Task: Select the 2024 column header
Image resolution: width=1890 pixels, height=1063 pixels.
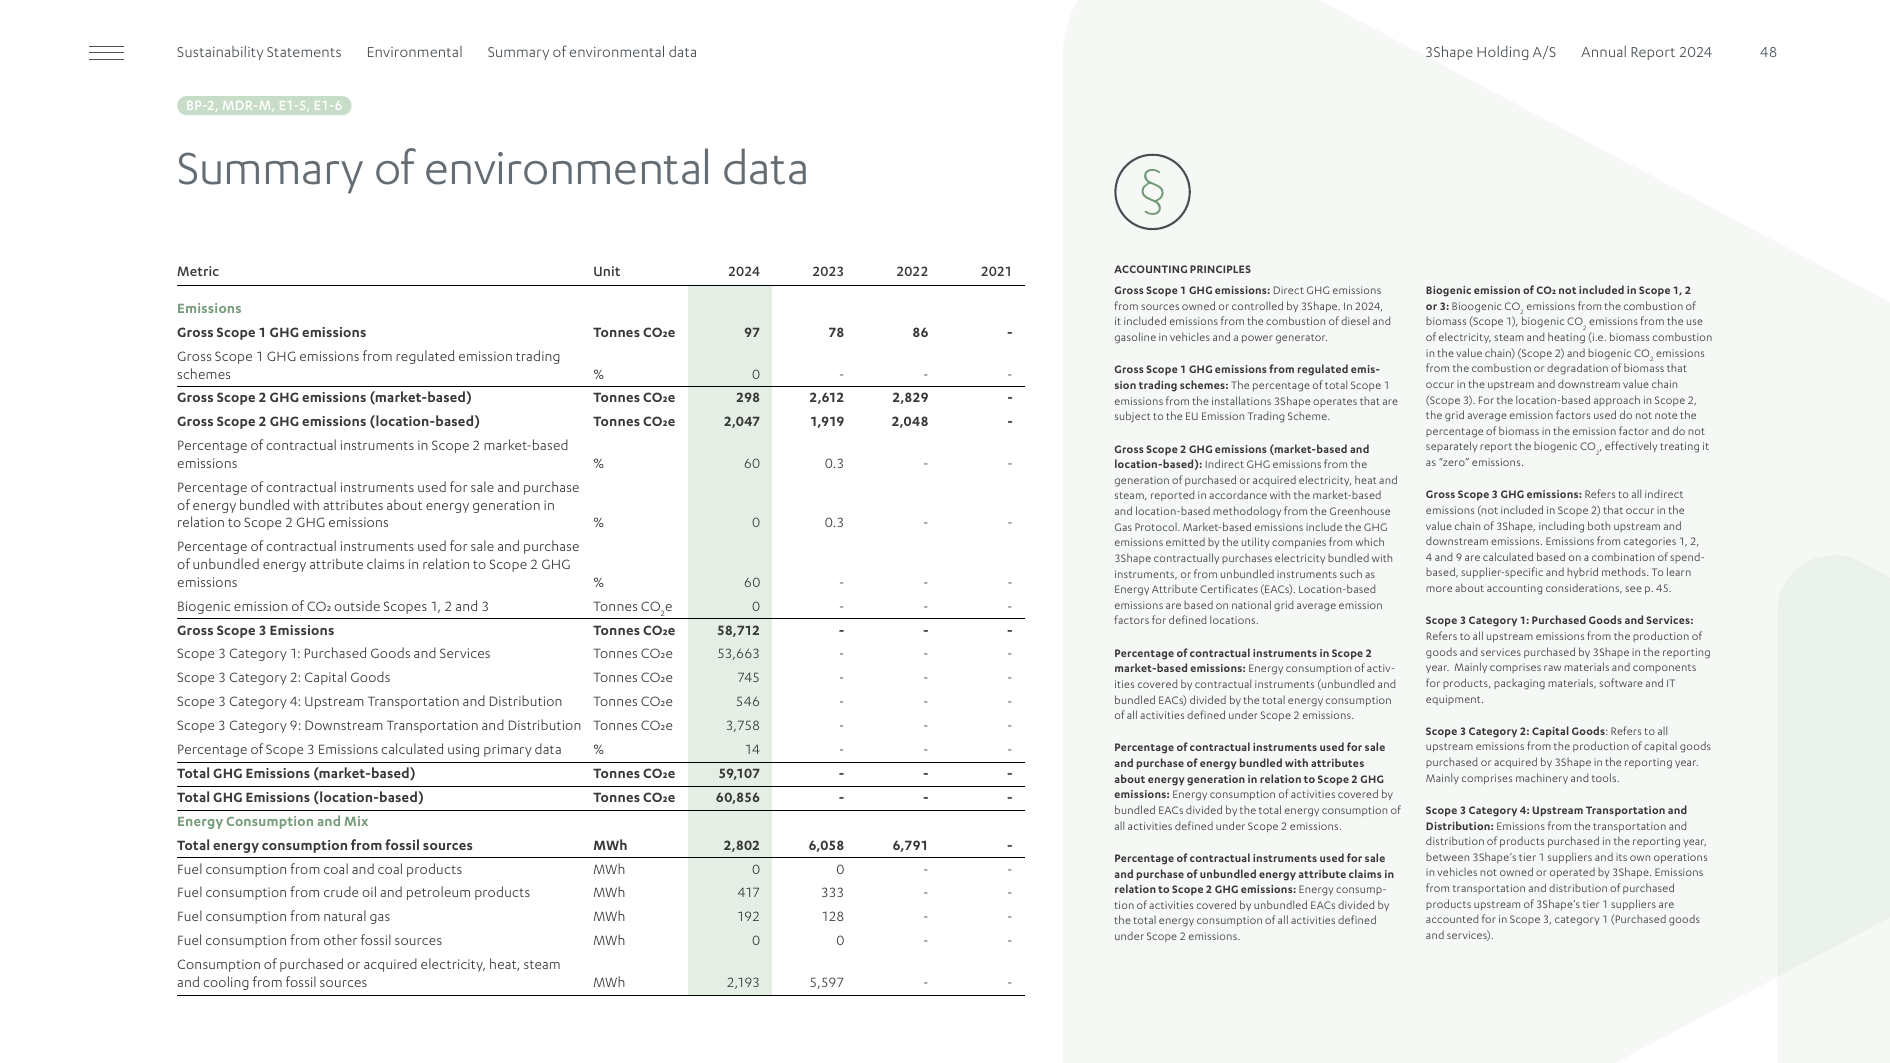Action: (743, 271)
